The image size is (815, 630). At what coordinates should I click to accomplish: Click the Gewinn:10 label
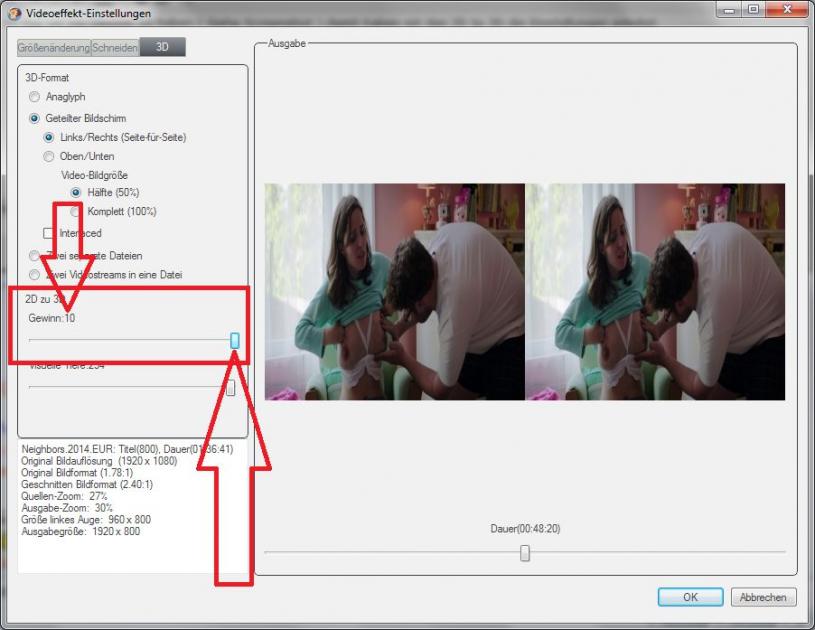[x=51, y=318]
